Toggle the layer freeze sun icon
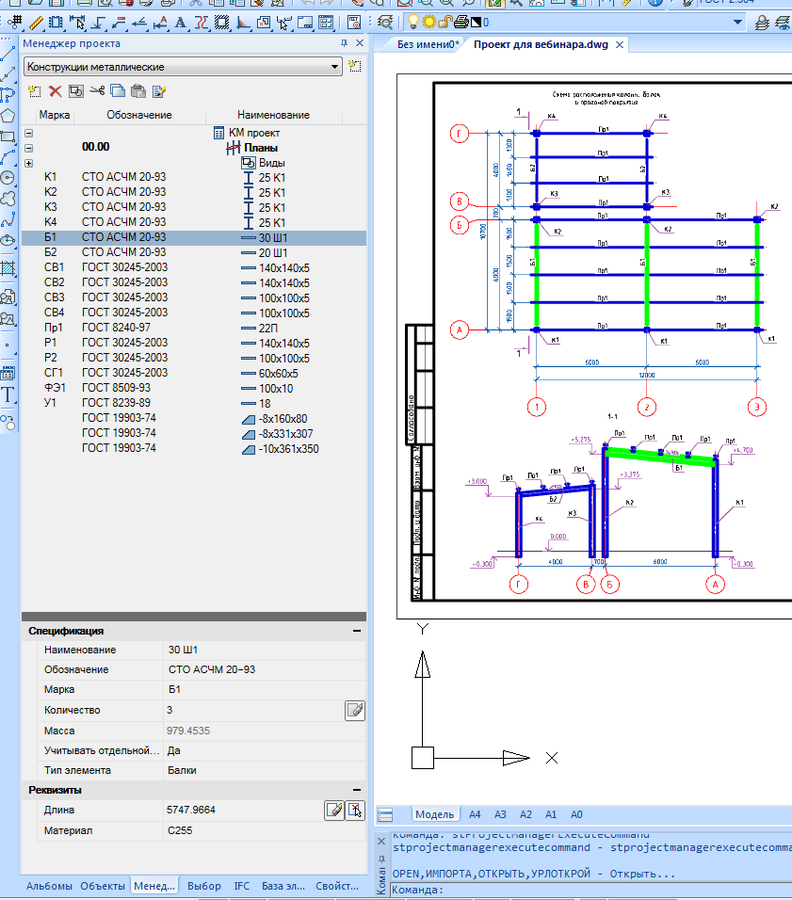 coord(428,22)
